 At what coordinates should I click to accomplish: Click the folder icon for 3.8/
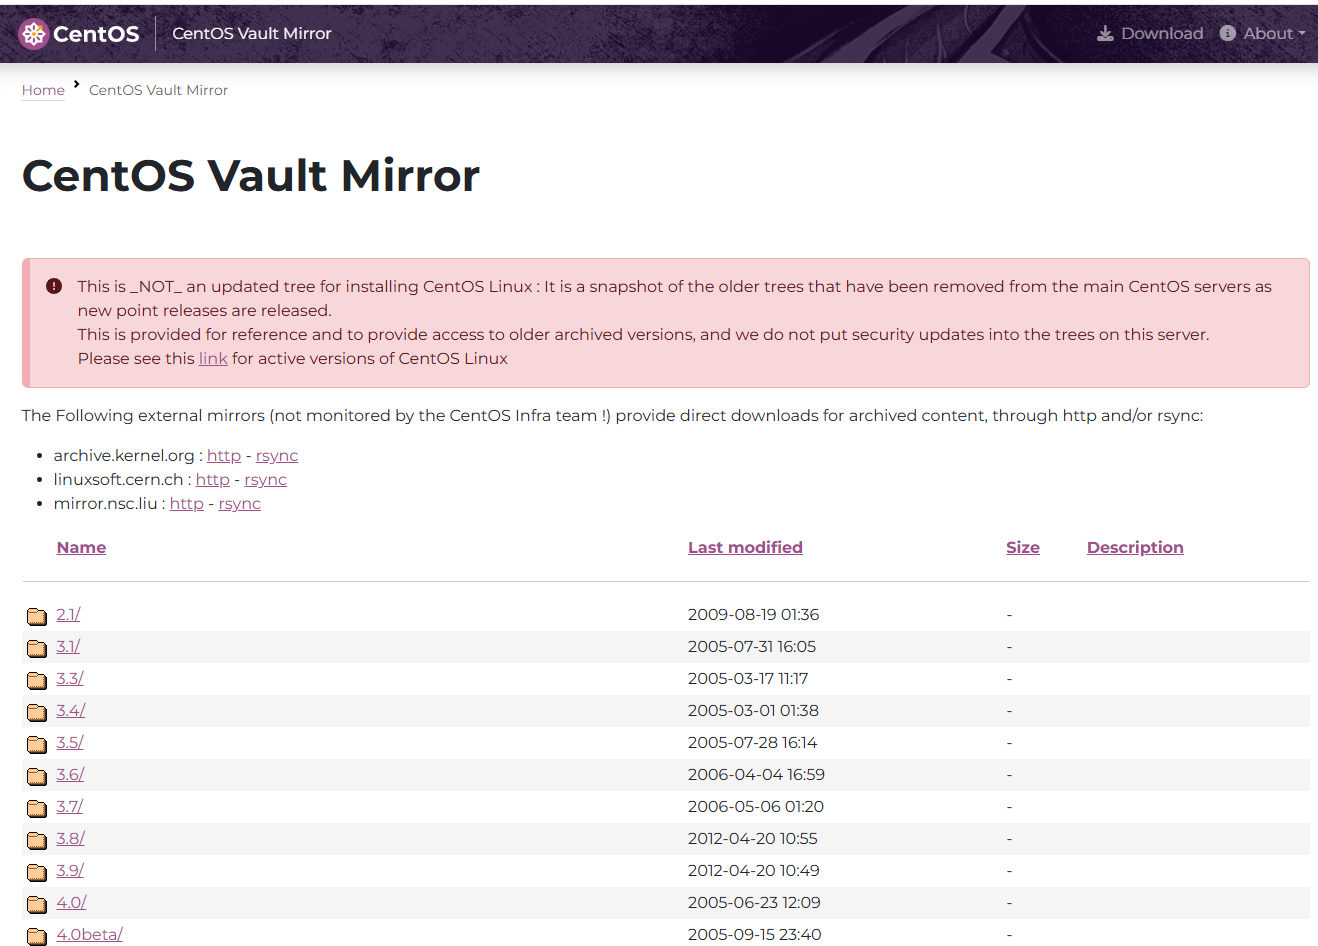pos(37,840)
